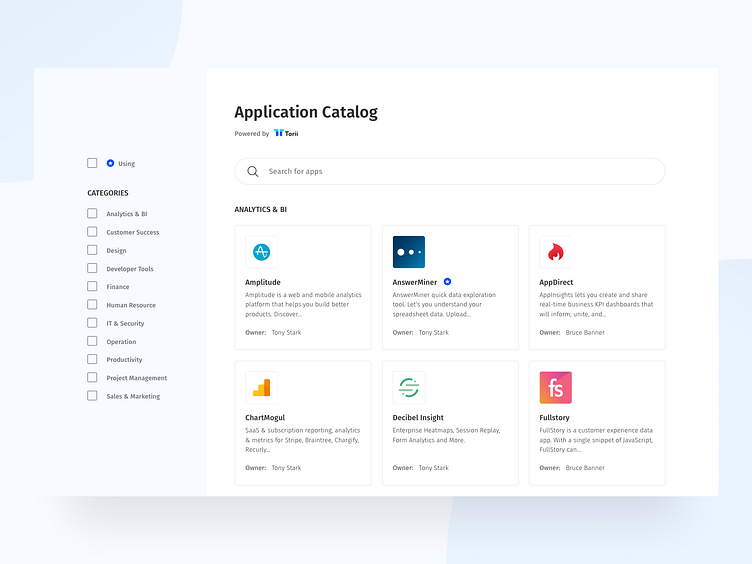Screen dimensions: 752x564
Task: Click the ANALYTICS & BI section heading
Action: pos(260,210)
